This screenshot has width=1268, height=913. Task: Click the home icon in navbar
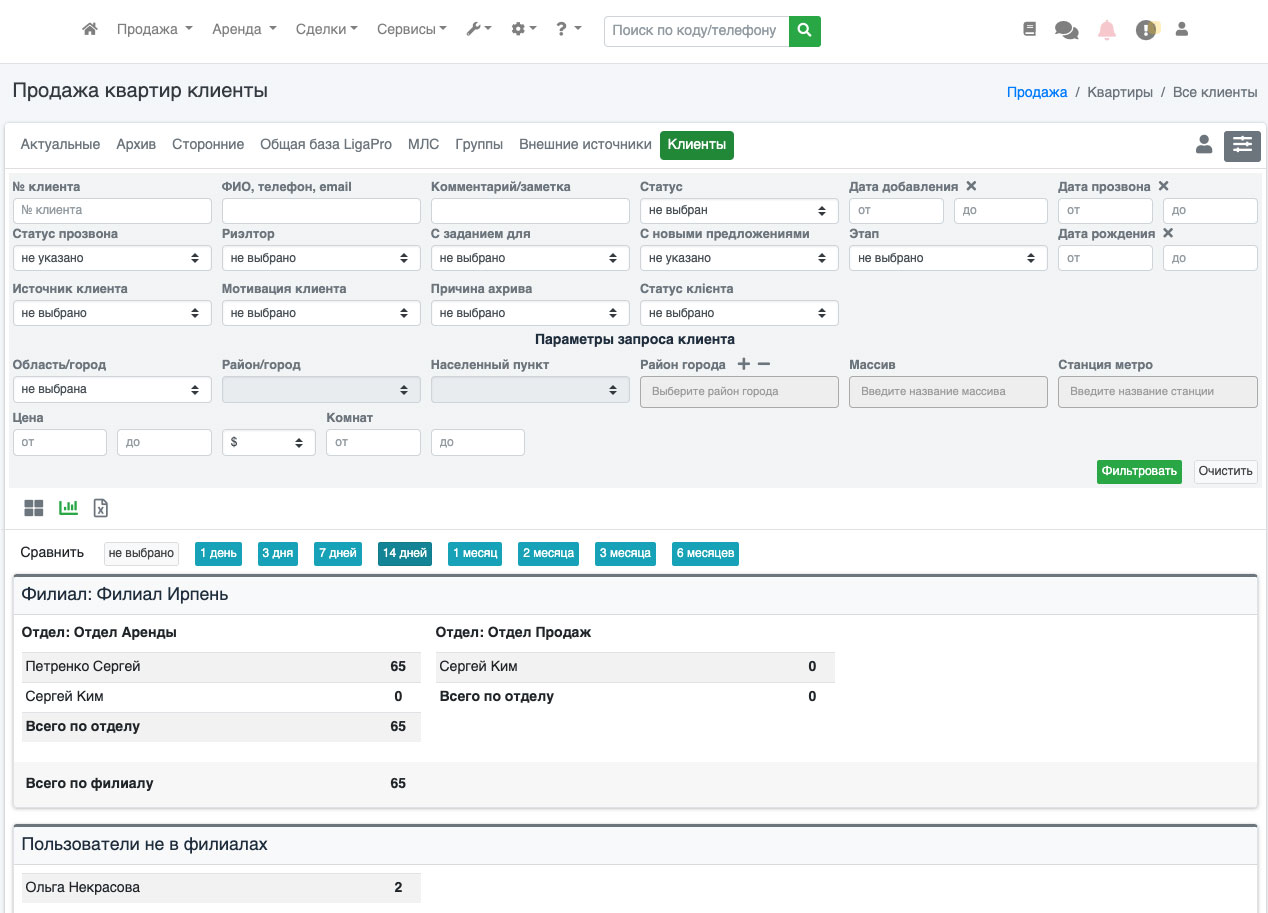coord(90,30)
